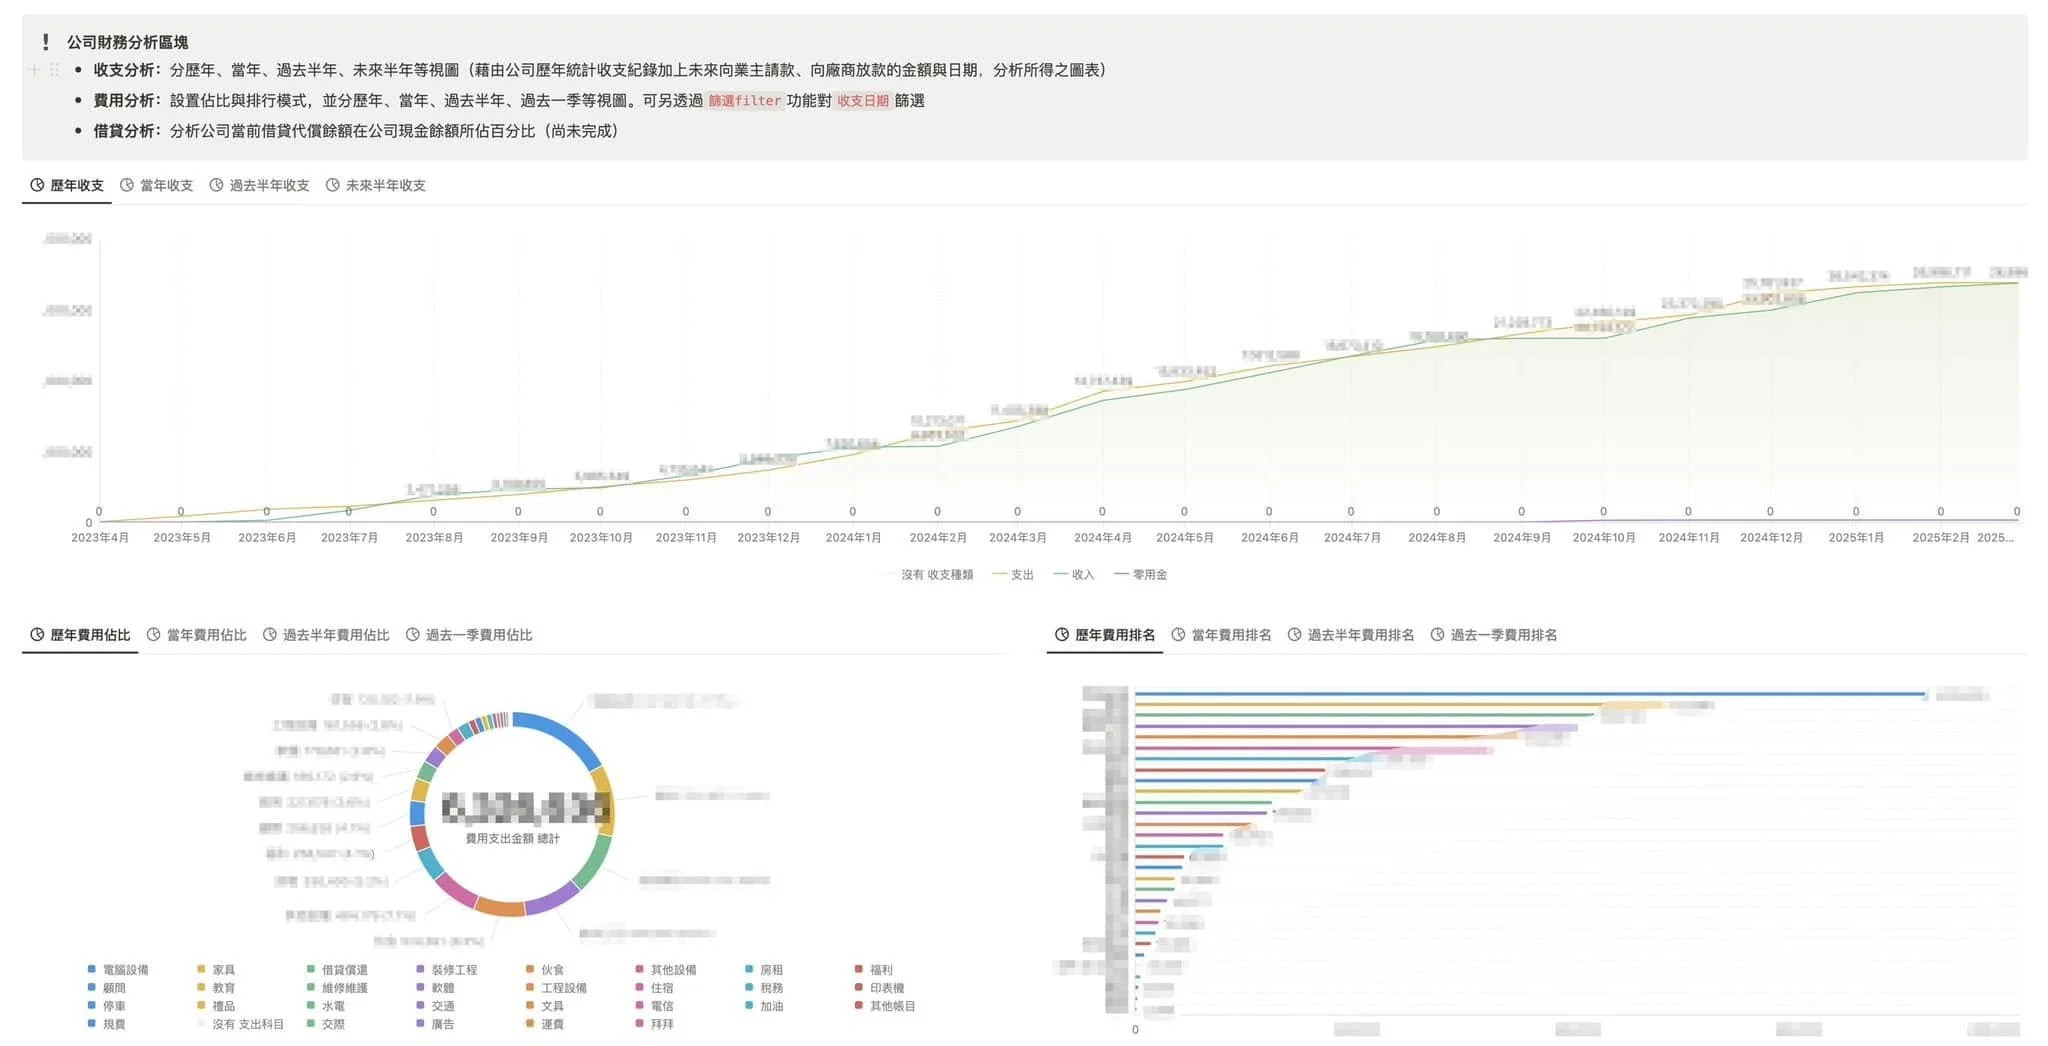Show the 未來半年收支 view
This screenshot has height=1046, width=2048.
point(376,185)
